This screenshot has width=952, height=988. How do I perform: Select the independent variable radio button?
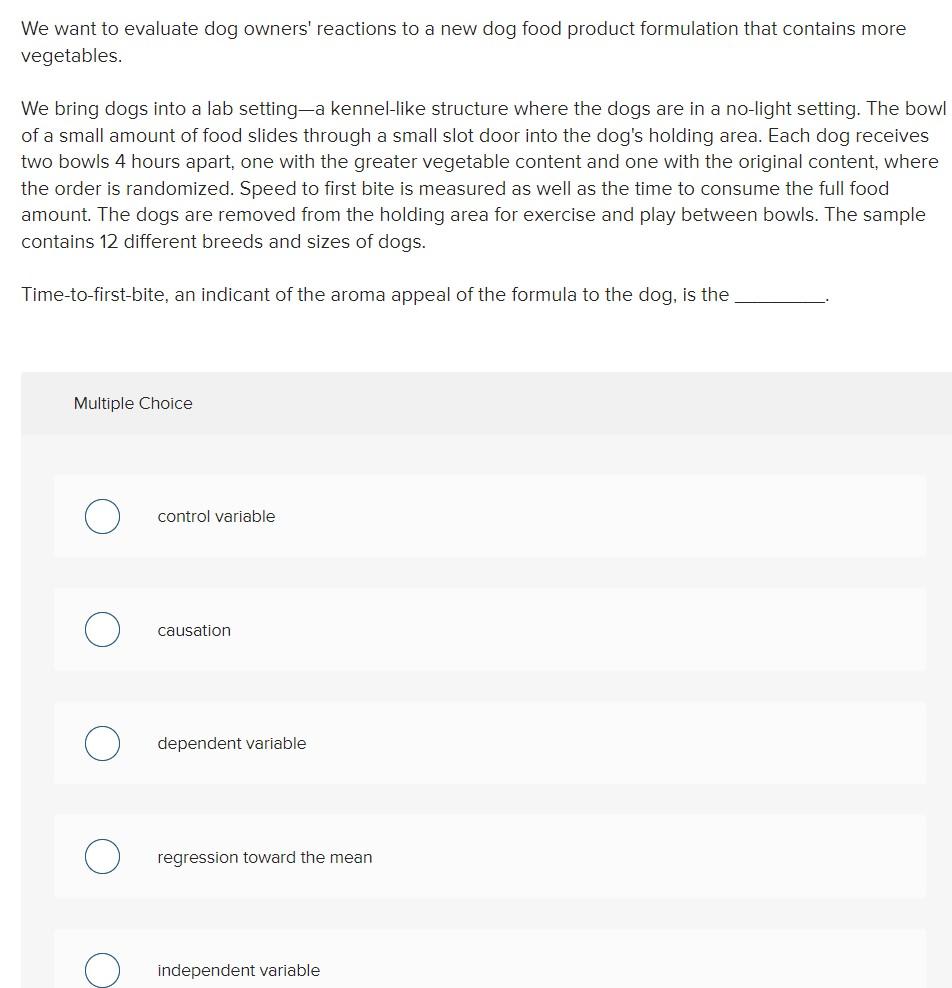(x=102, y=969)
